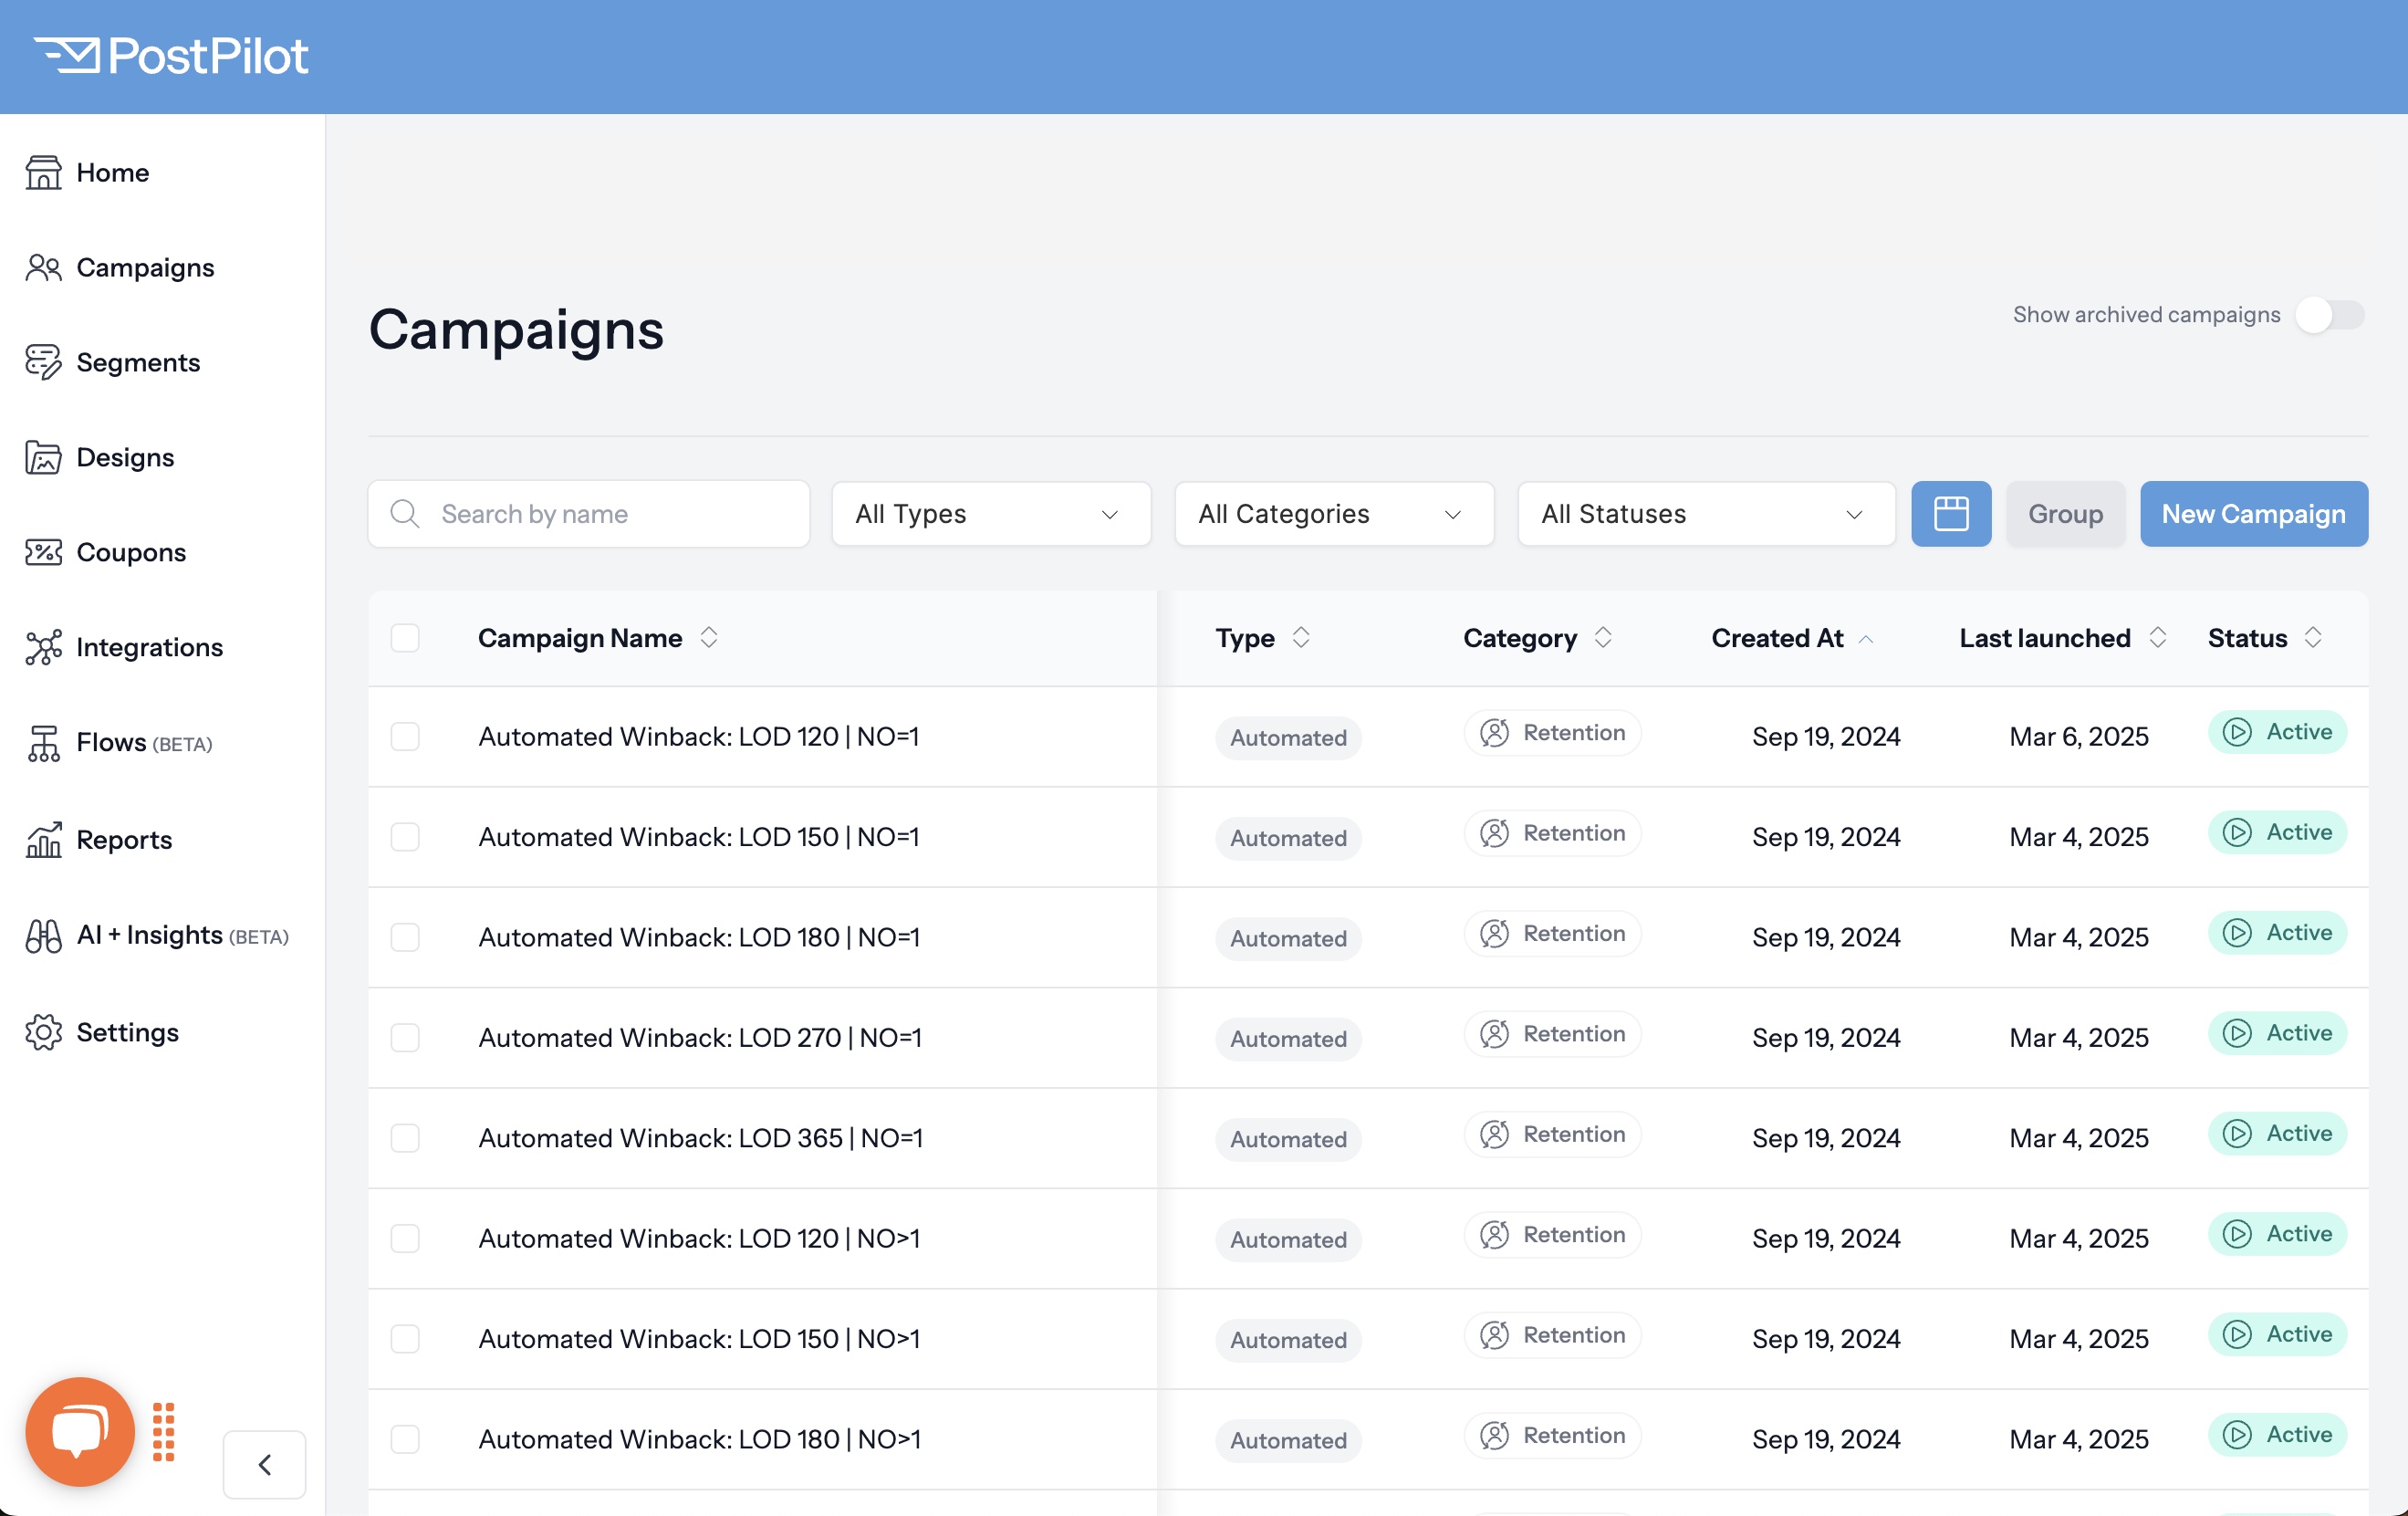Click the magnifier icon in search box

pos(405,514)
